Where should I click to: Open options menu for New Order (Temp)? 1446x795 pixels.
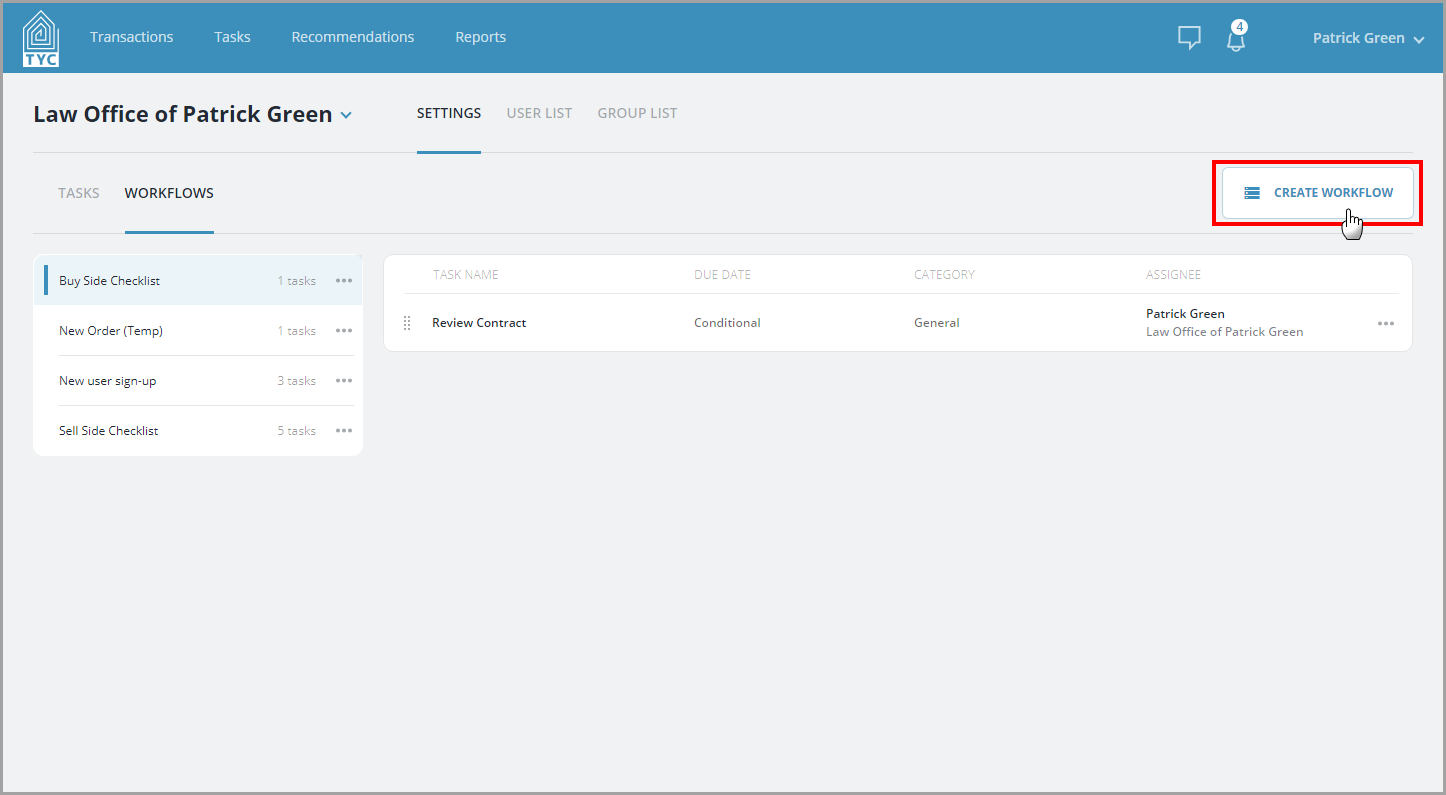344,331
